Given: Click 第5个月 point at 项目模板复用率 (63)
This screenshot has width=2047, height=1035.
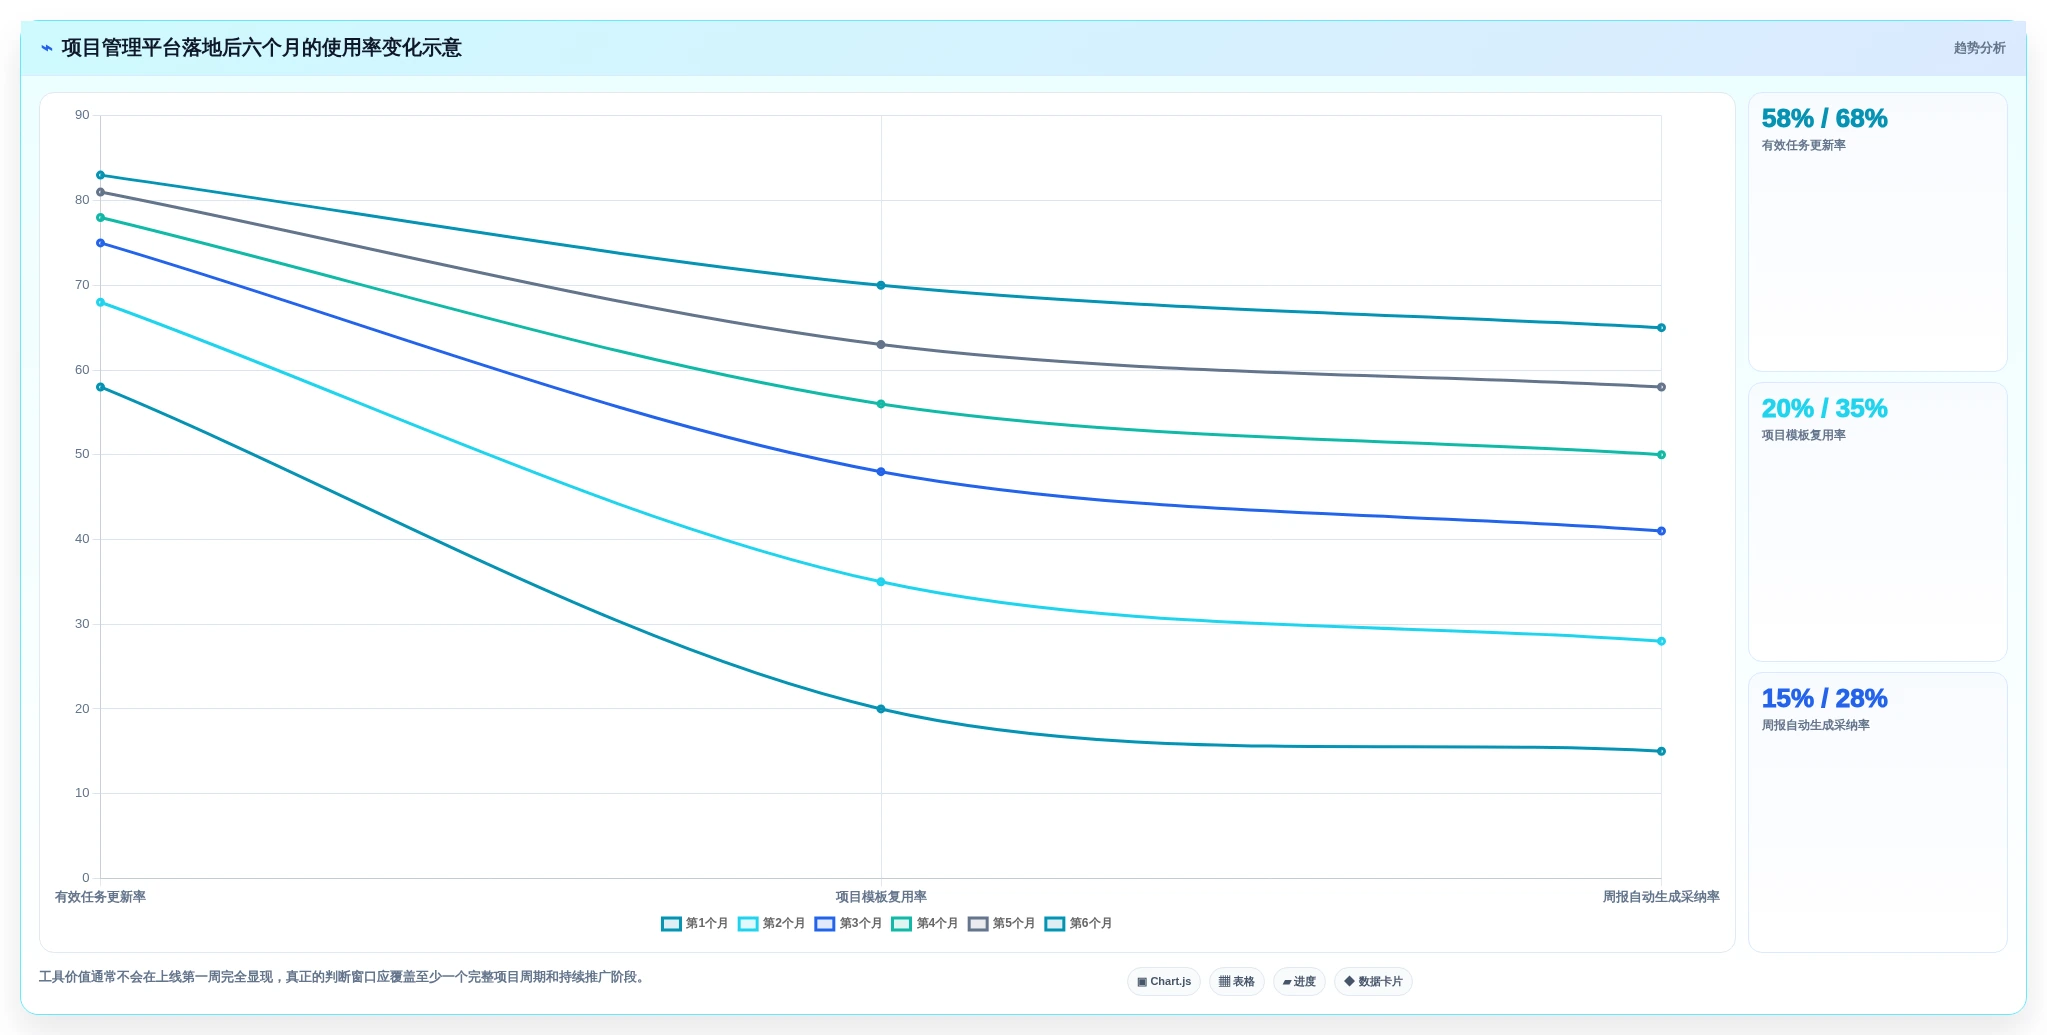Looking at the screenshot, I should [881, 345].
